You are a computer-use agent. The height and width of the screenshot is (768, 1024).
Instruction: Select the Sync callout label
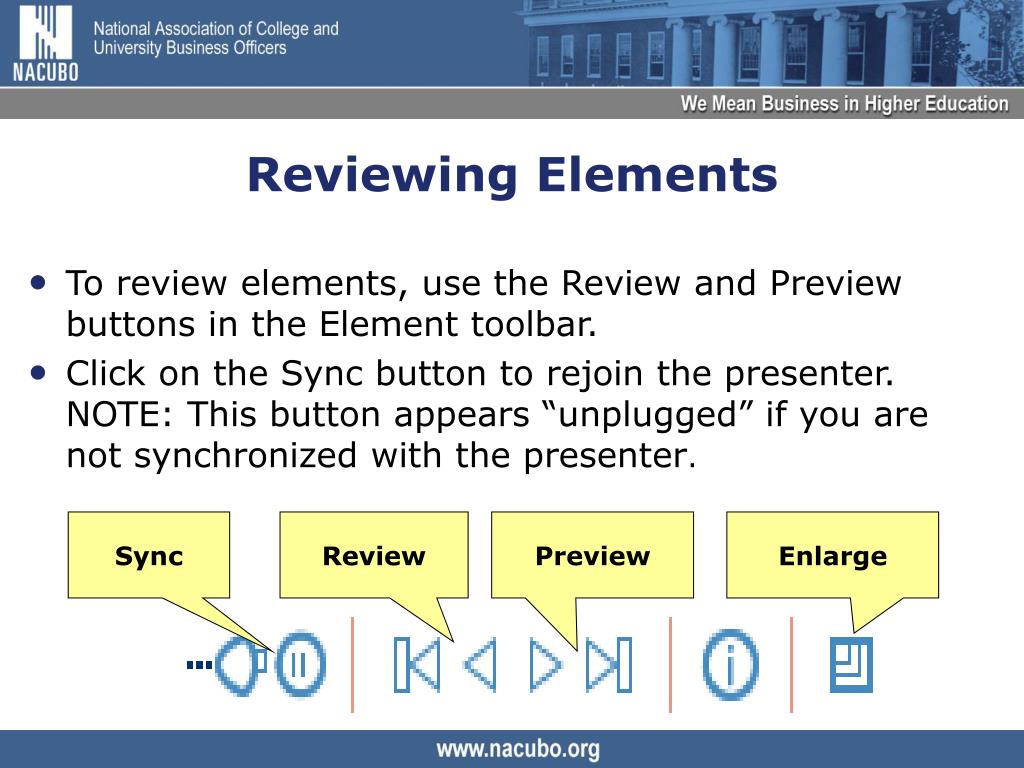149,556
